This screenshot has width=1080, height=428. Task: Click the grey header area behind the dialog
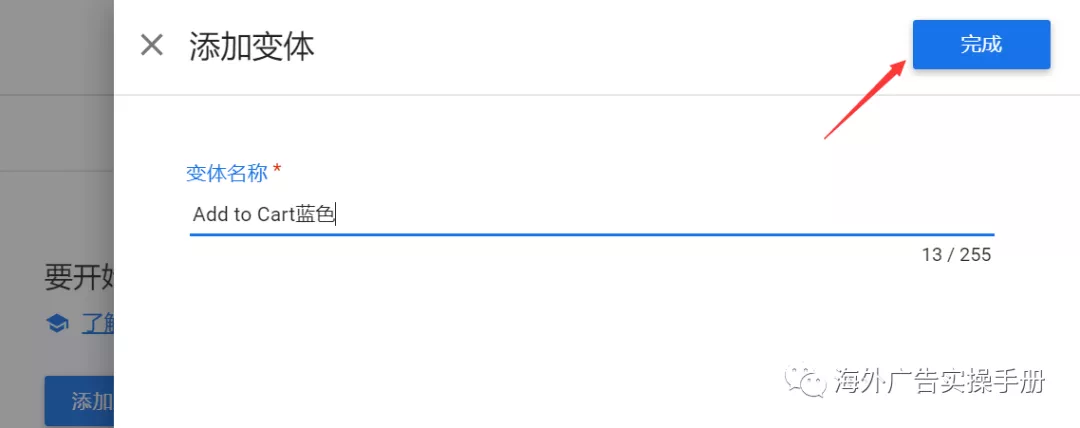55,45
